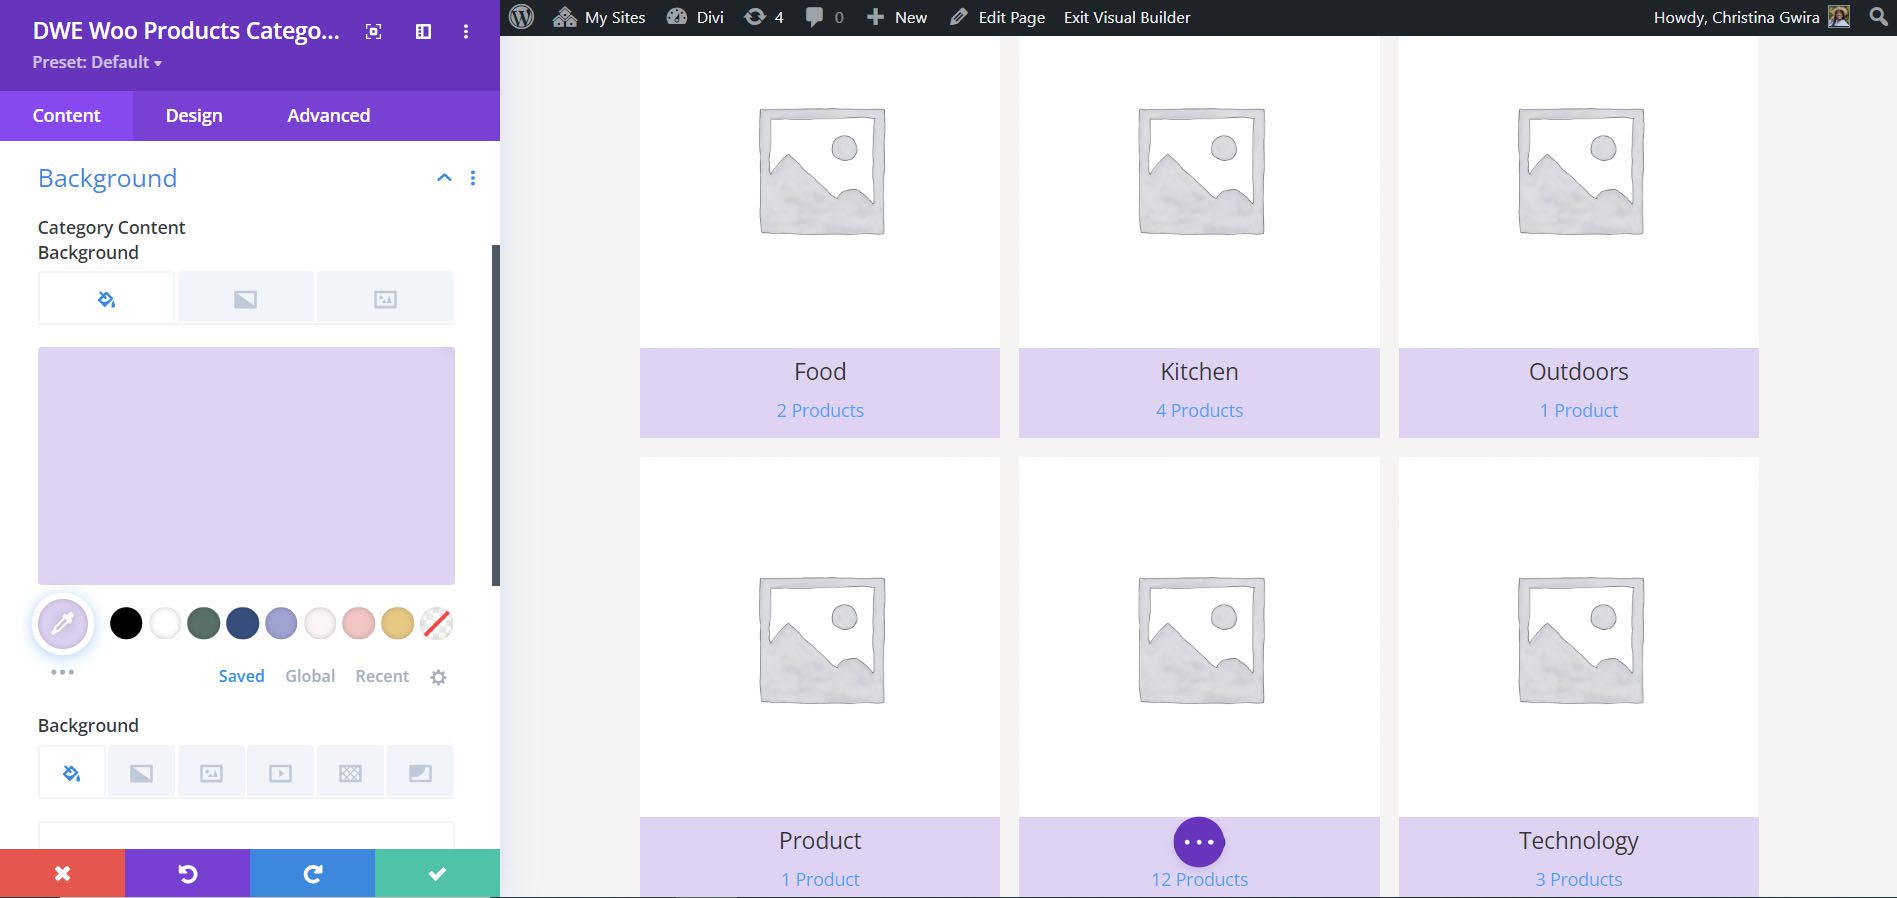Viewport: 1897px width, 898px height.
Task: Switch to the Design tab
Action: tap(194, 116)
